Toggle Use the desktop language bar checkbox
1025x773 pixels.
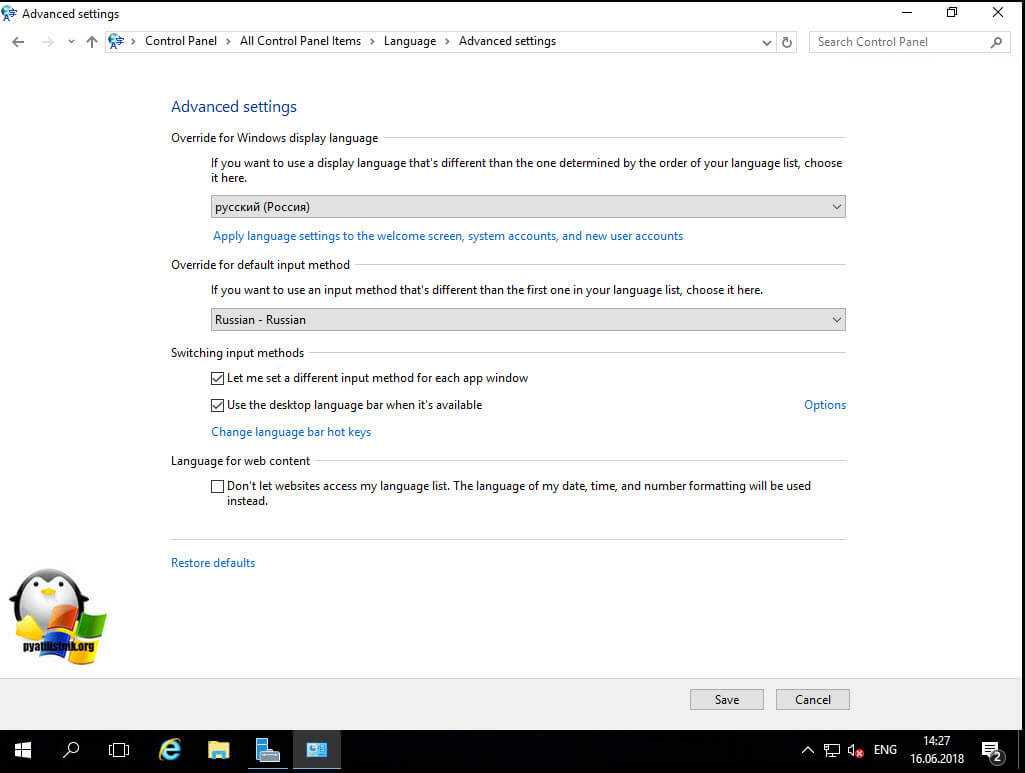coord(218,406)
